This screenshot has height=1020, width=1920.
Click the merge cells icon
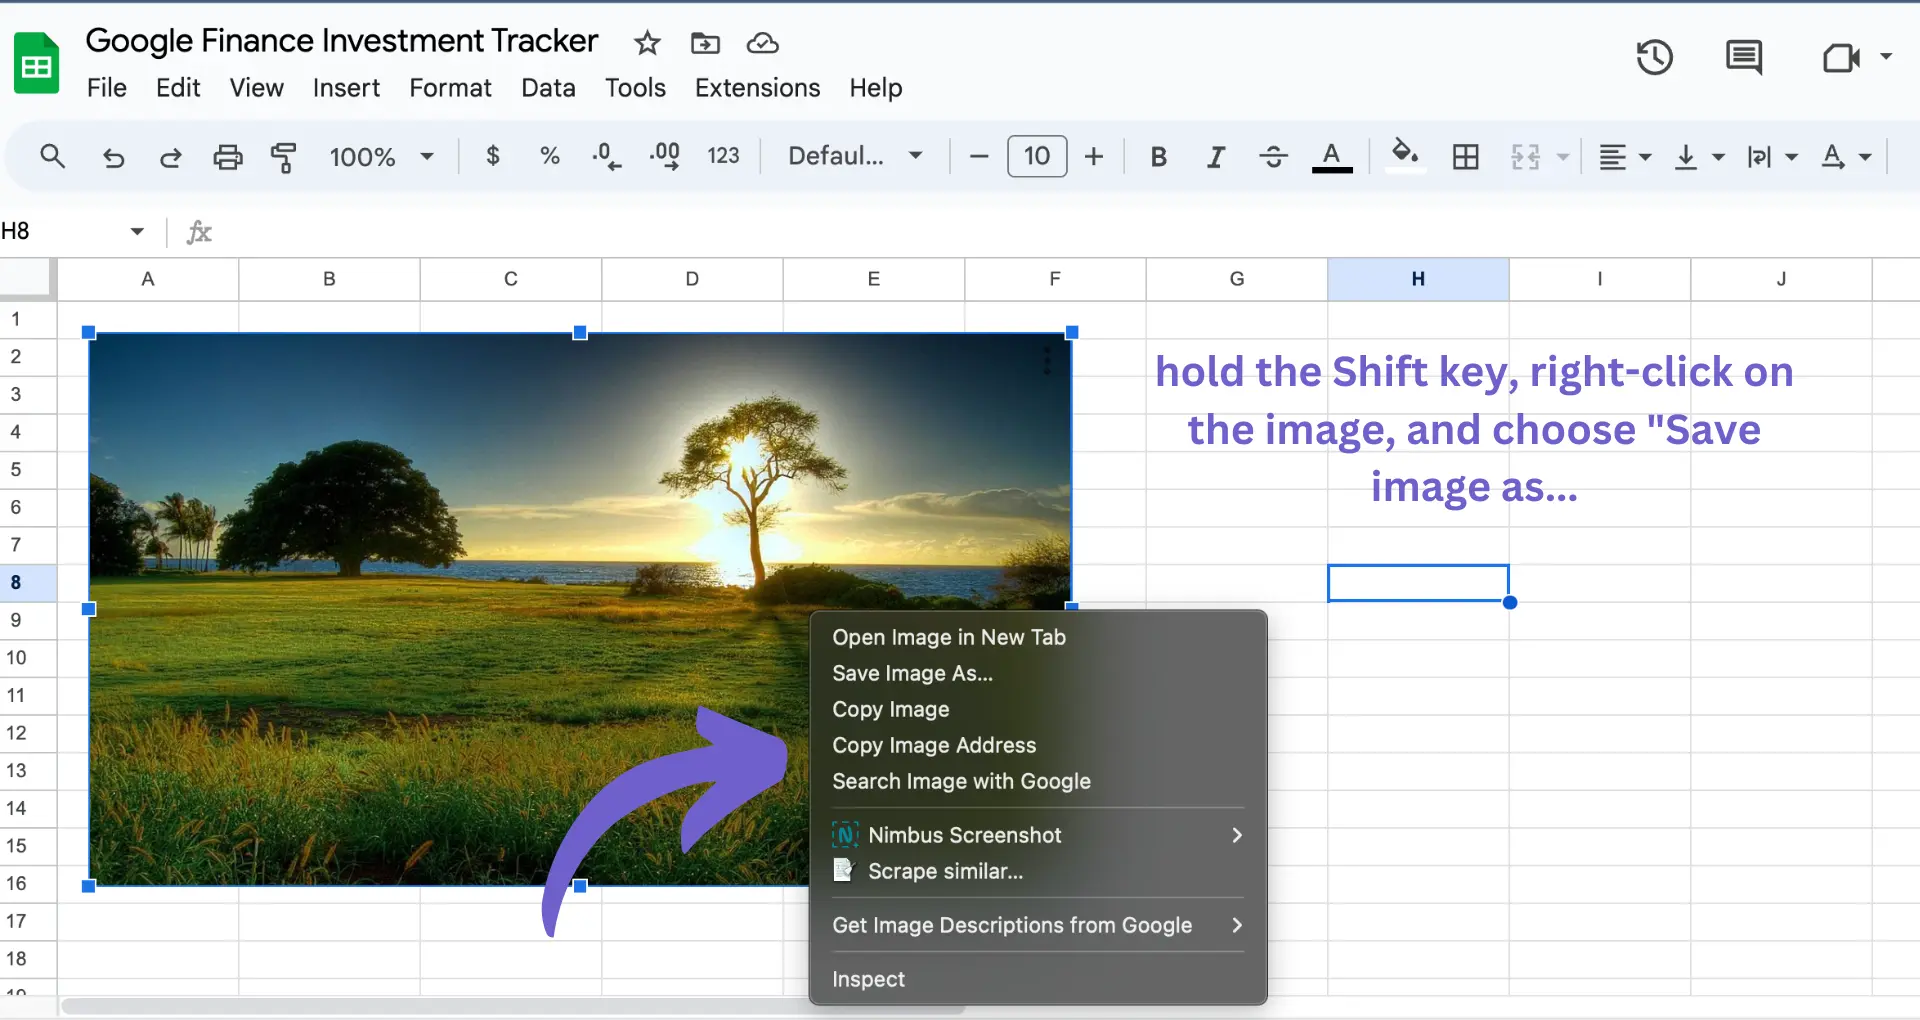point(1525,157)
